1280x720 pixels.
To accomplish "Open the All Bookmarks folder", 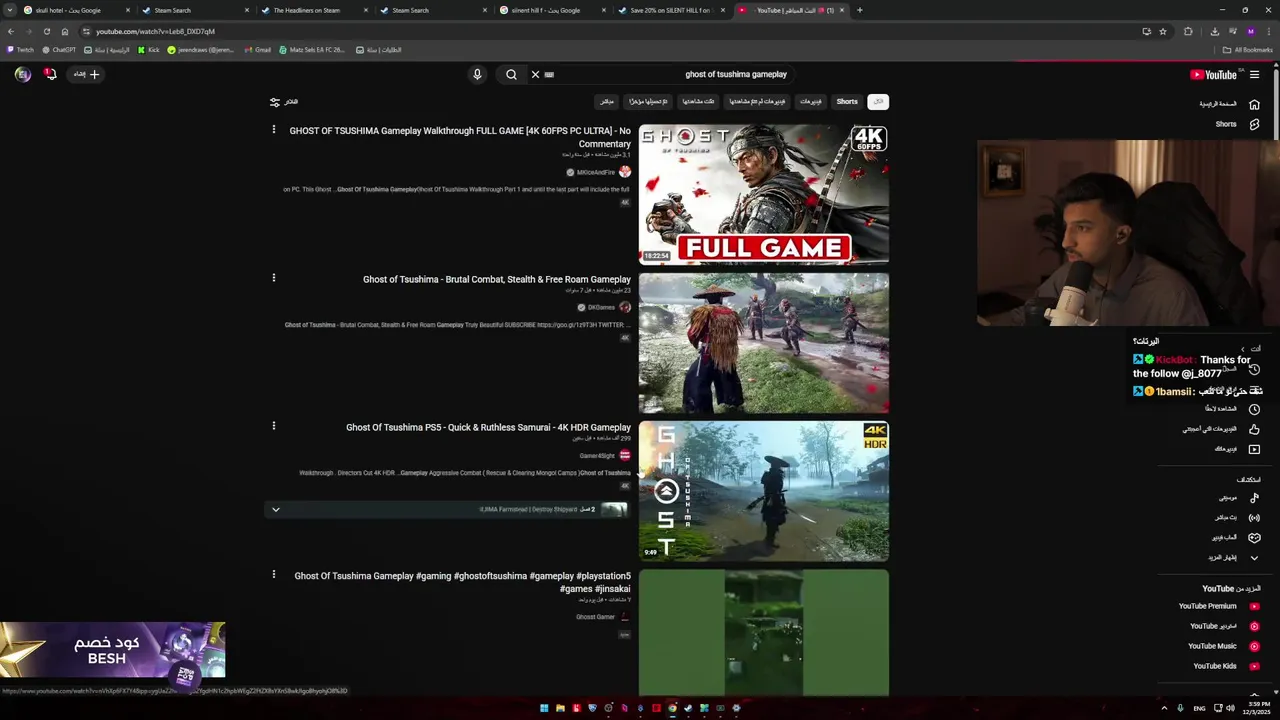I will (x=1248, y=49).
